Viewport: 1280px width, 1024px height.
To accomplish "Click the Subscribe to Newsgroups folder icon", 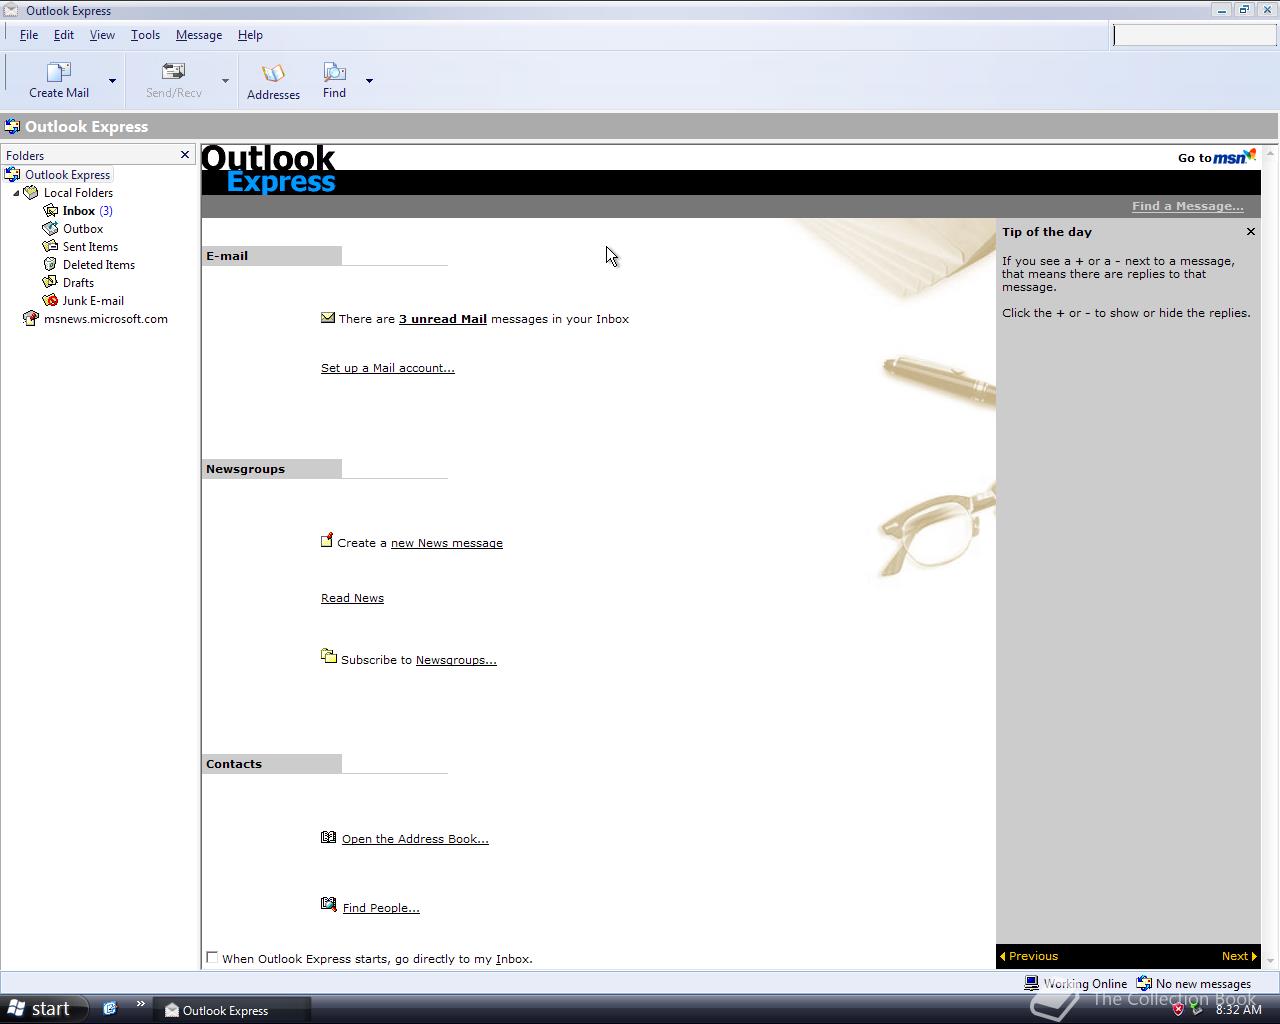I will coord(329,656).
